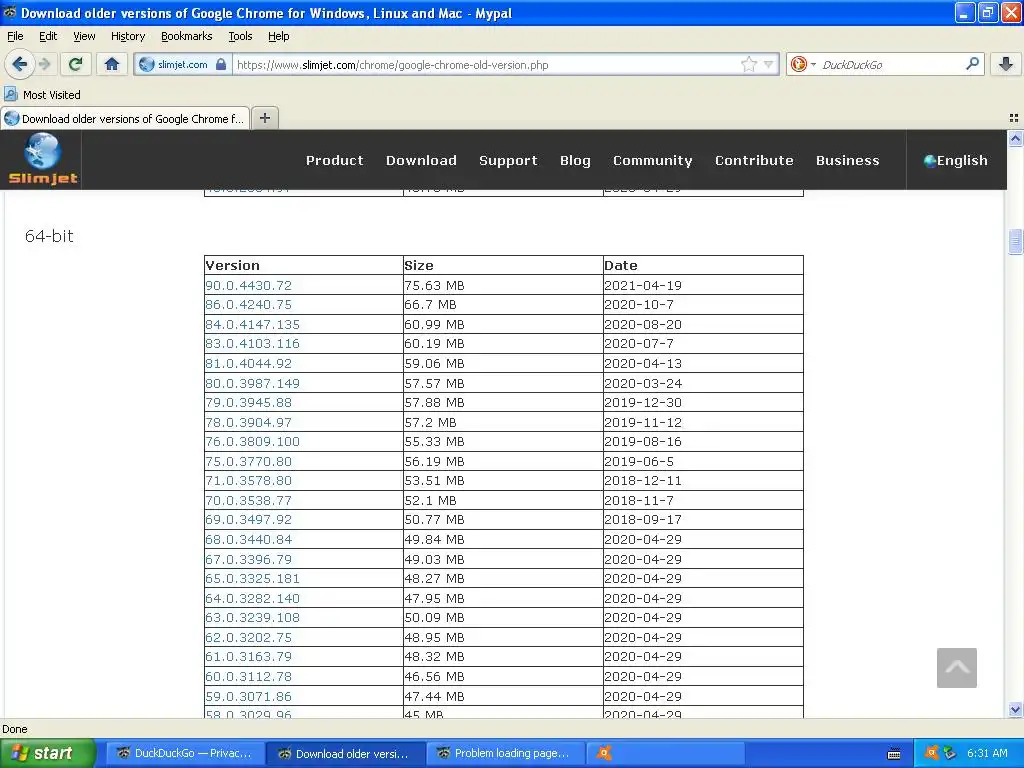
Task: Click the orange Avast taskbar button
Action: (666, 753)
